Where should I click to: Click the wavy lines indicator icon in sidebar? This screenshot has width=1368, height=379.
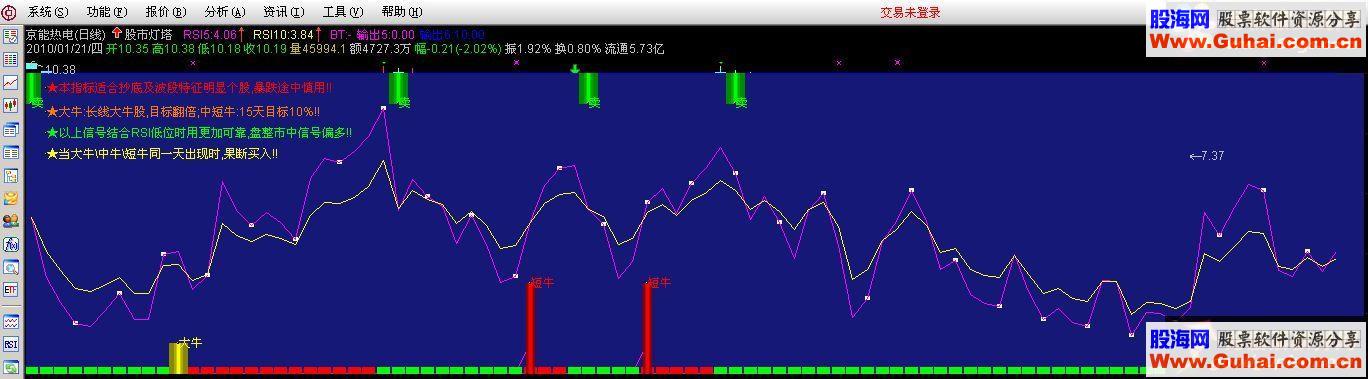coord(10,321)
